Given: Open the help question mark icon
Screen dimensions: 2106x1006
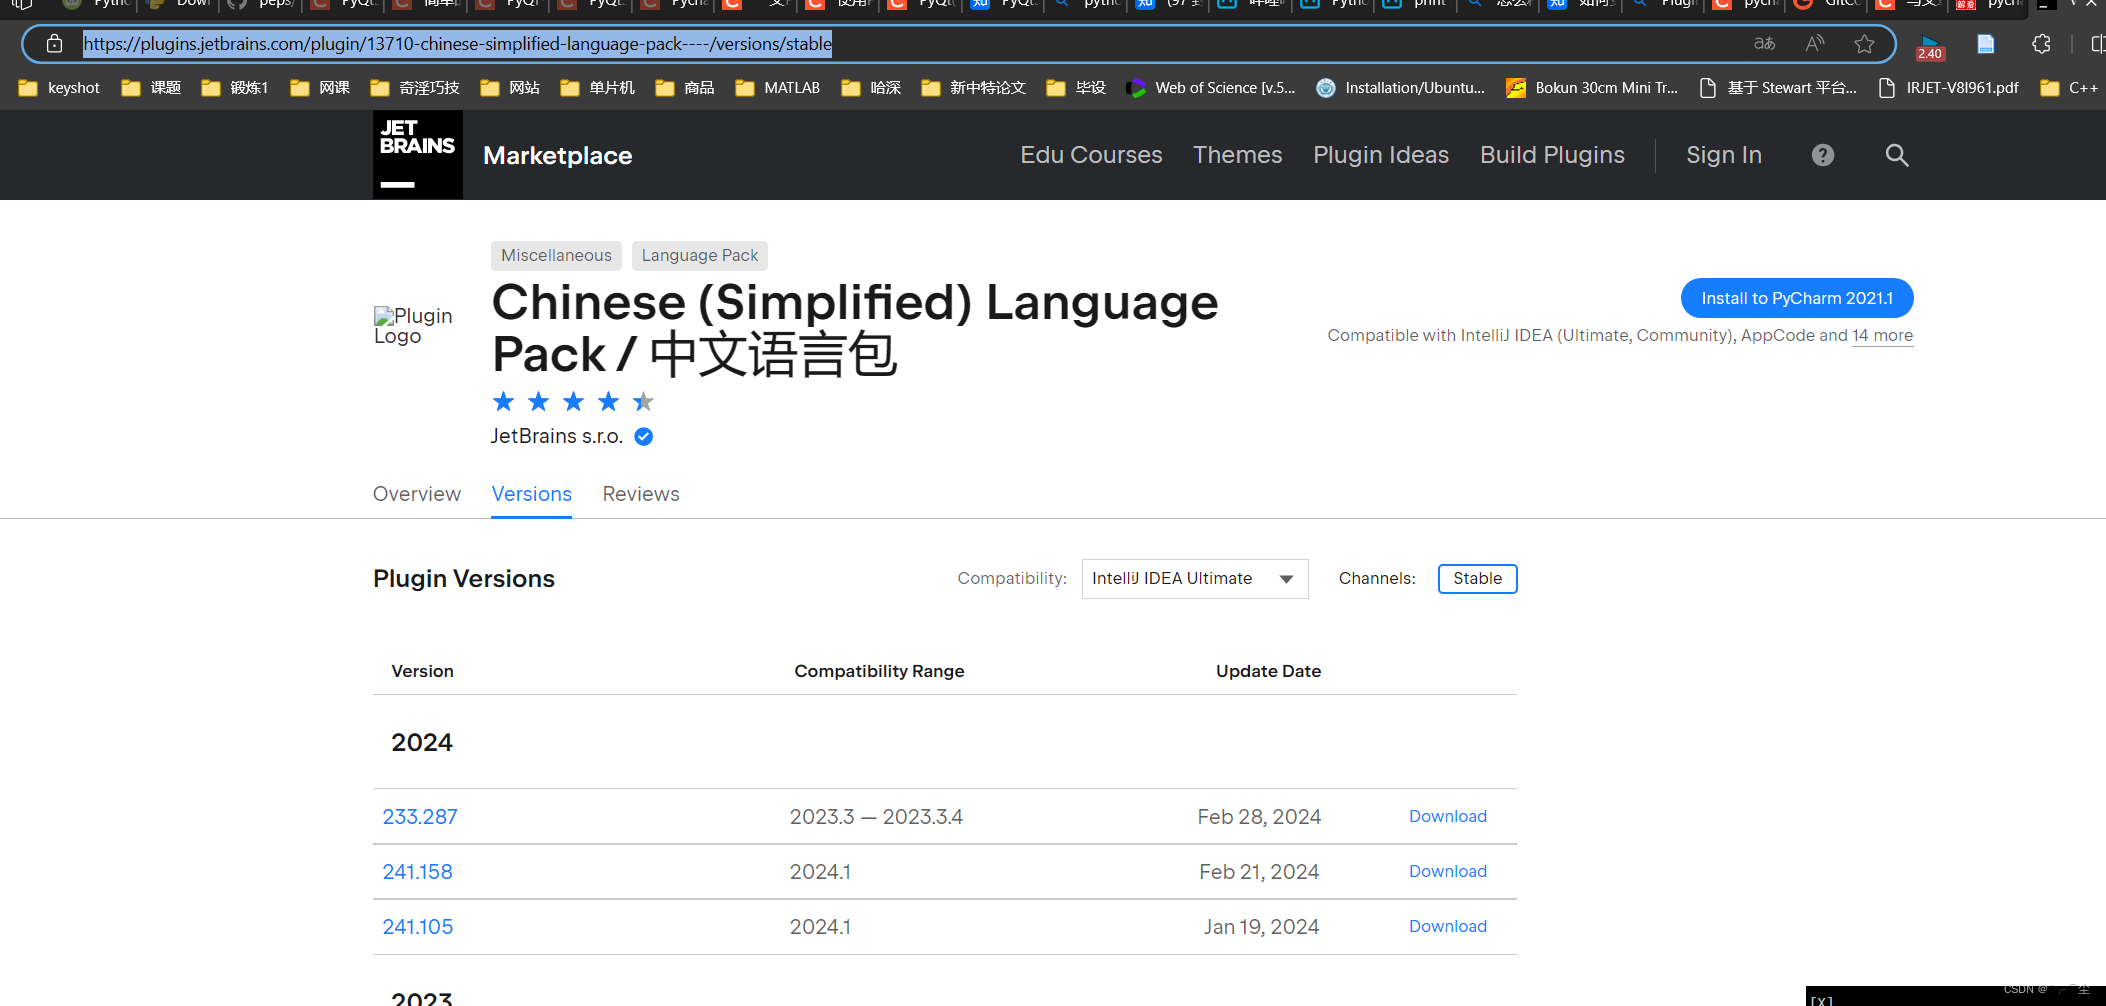Looking at the screenshot, I should tap(1823, 155).
